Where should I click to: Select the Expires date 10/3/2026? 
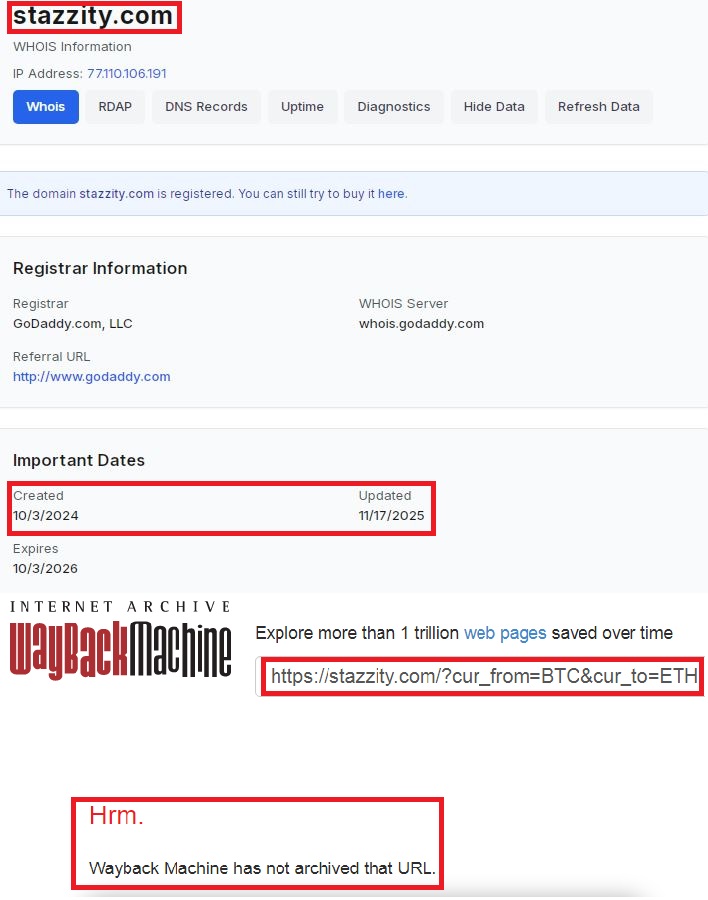tap(46, 569)
